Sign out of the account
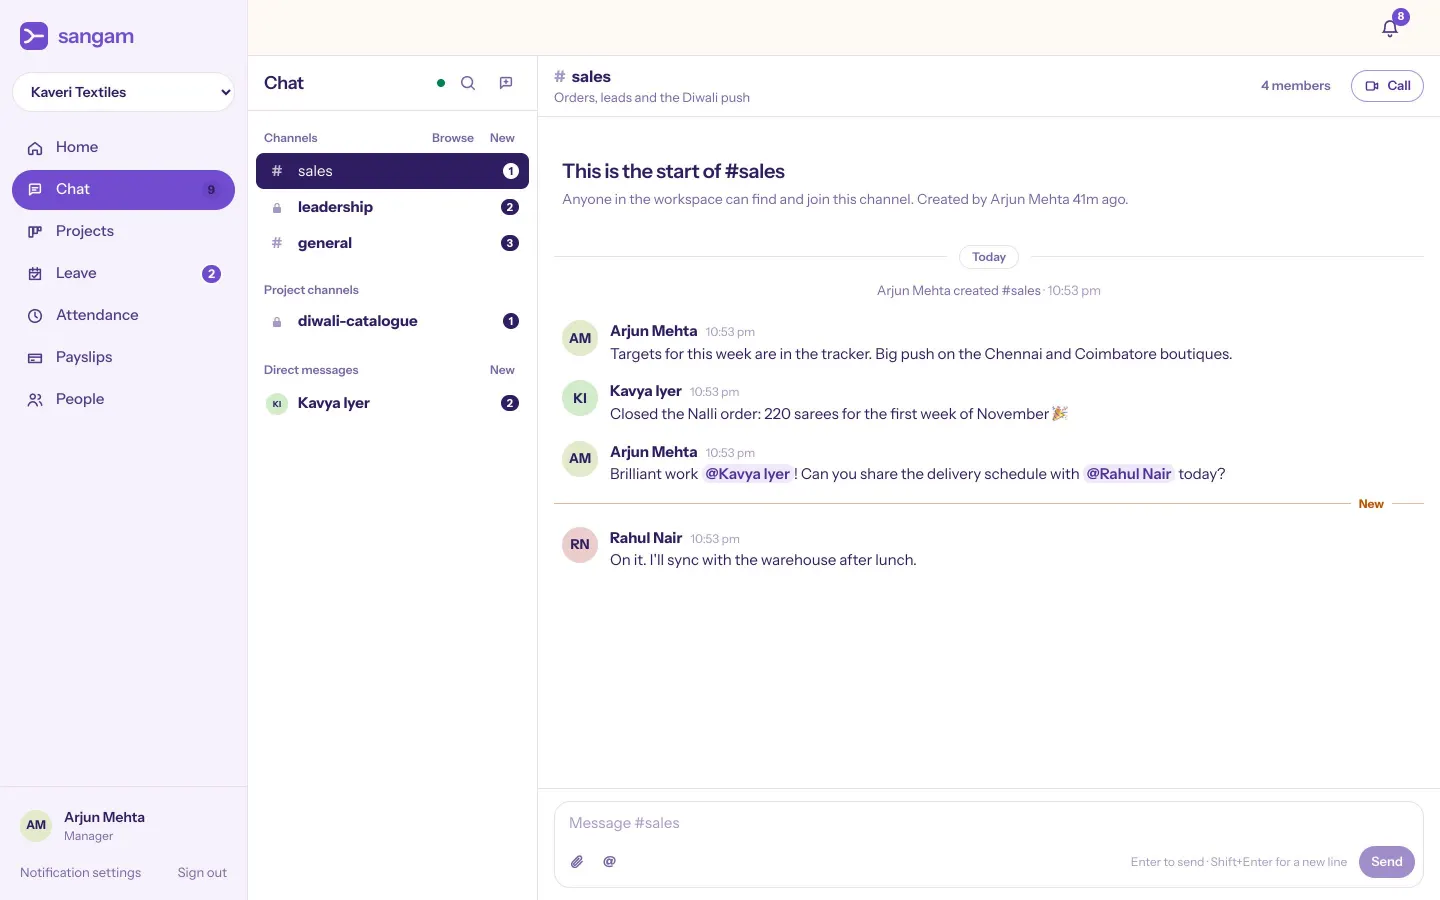The width and height of the screenshot is (1440, 900). point(202,873)
